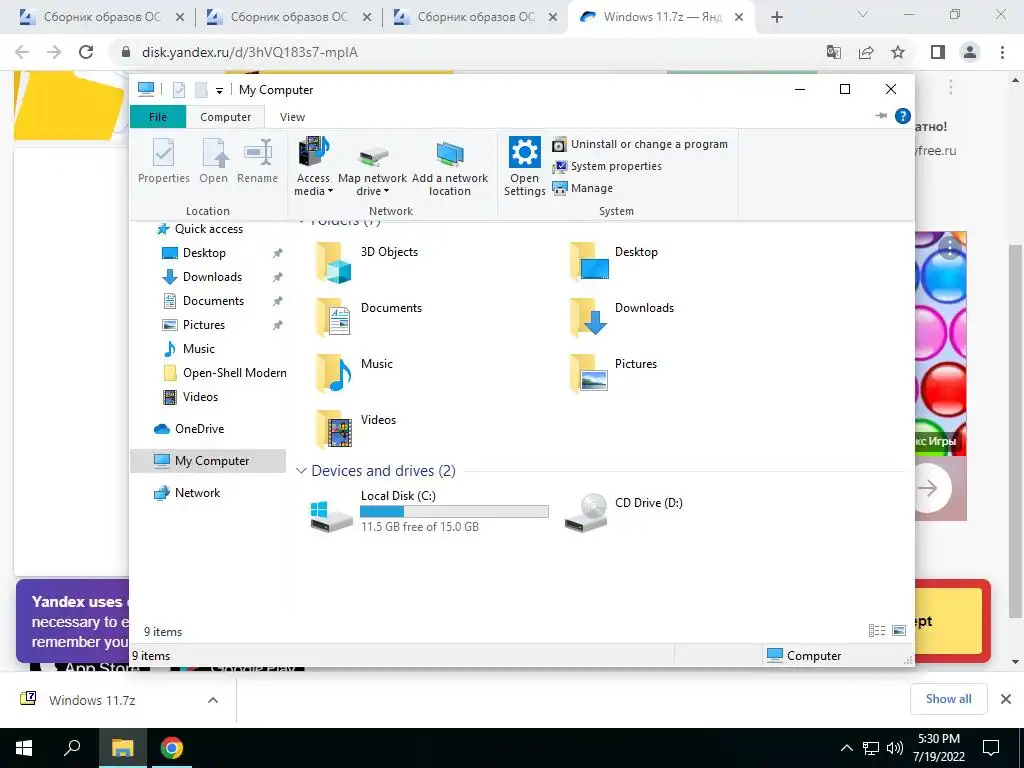Select the Documents folder in main pane
The height and width of the screenshot is (768, 1024).
pyautogui.click(x=368, y=317)
